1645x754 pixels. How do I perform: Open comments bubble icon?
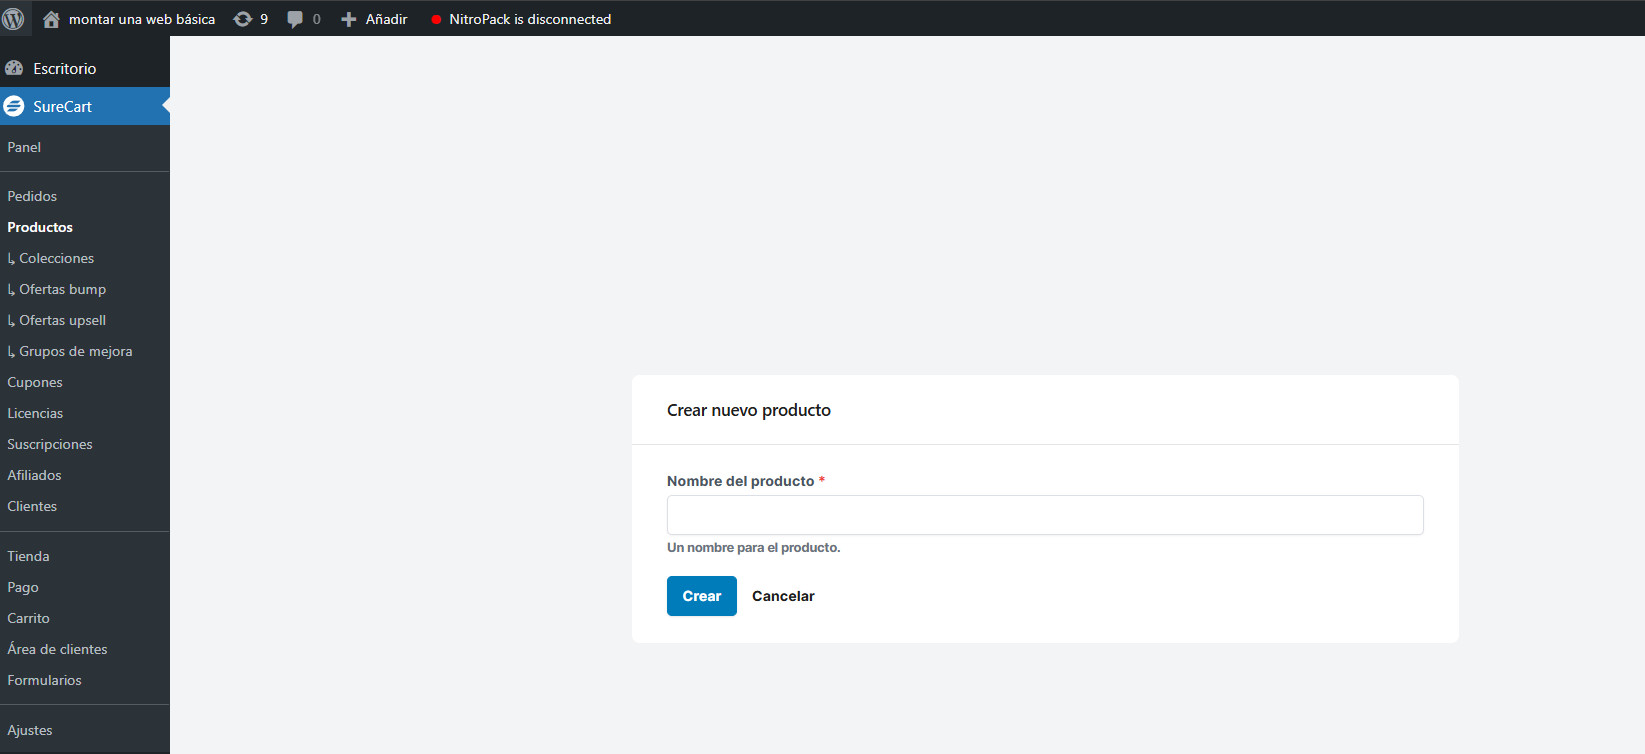(x=295, y=19)
